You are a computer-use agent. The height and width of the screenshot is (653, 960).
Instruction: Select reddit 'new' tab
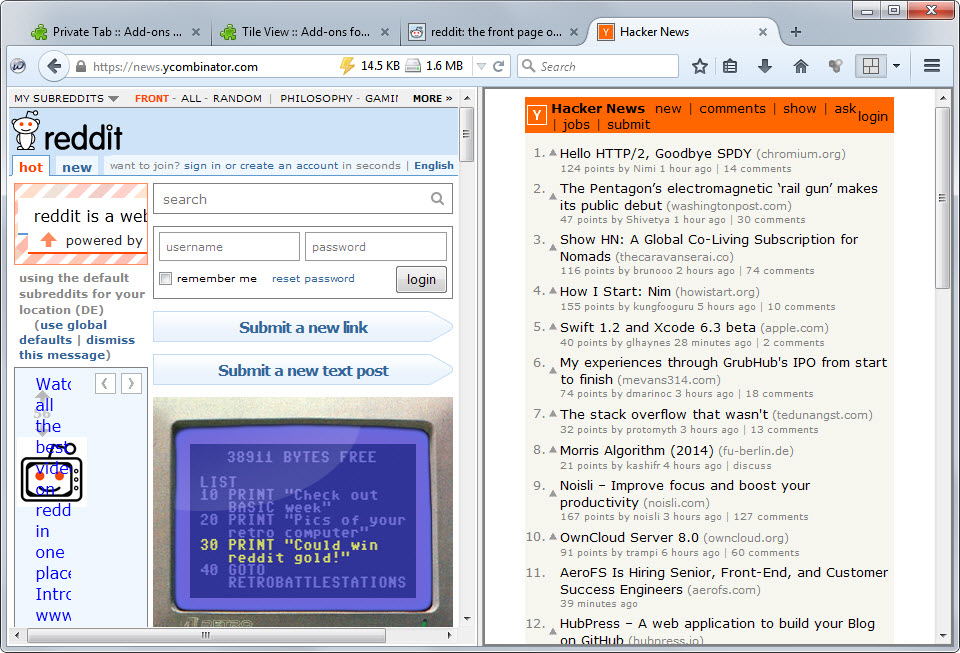click(x=77, y=167)
